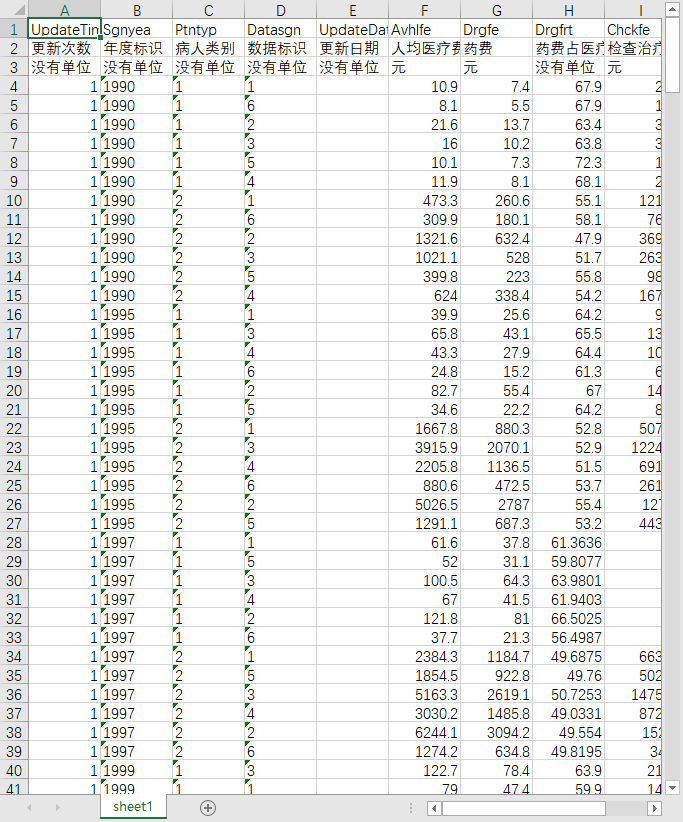Select cell 数据标识
Screen dimensions: 683x822
280,48
